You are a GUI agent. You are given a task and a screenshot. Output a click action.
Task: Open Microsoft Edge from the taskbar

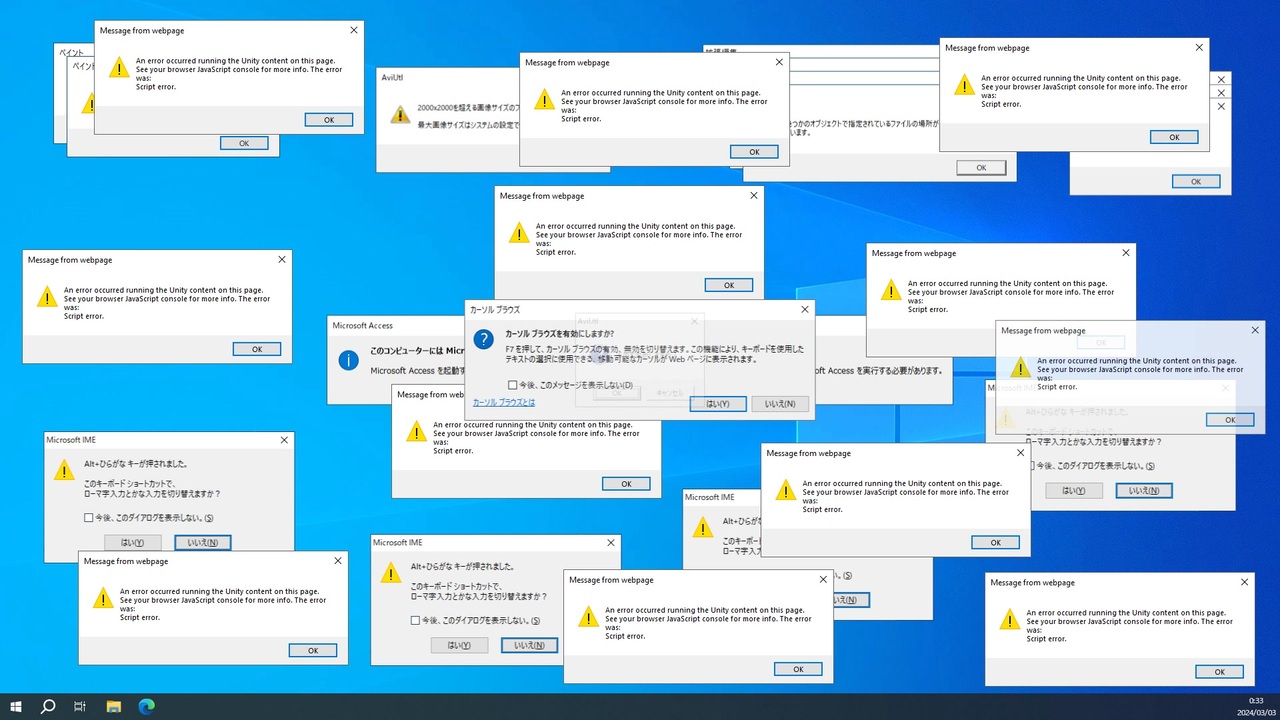point(146,706)
